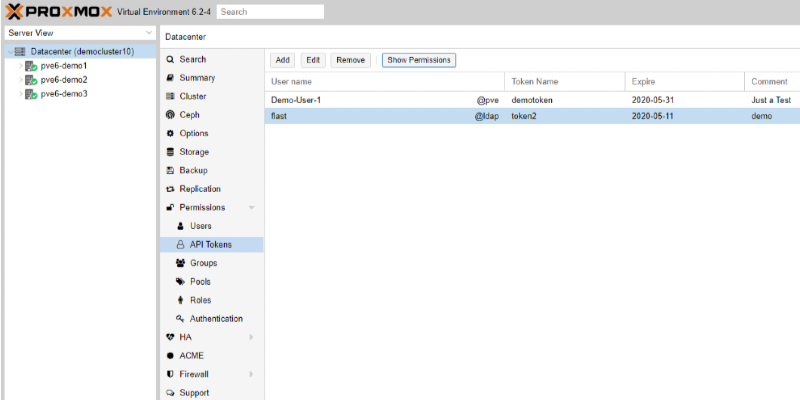Viewport: 800px width, 400px height.
Task: Collapse the Permissions section arrow
Action: [x=251, y=208]
